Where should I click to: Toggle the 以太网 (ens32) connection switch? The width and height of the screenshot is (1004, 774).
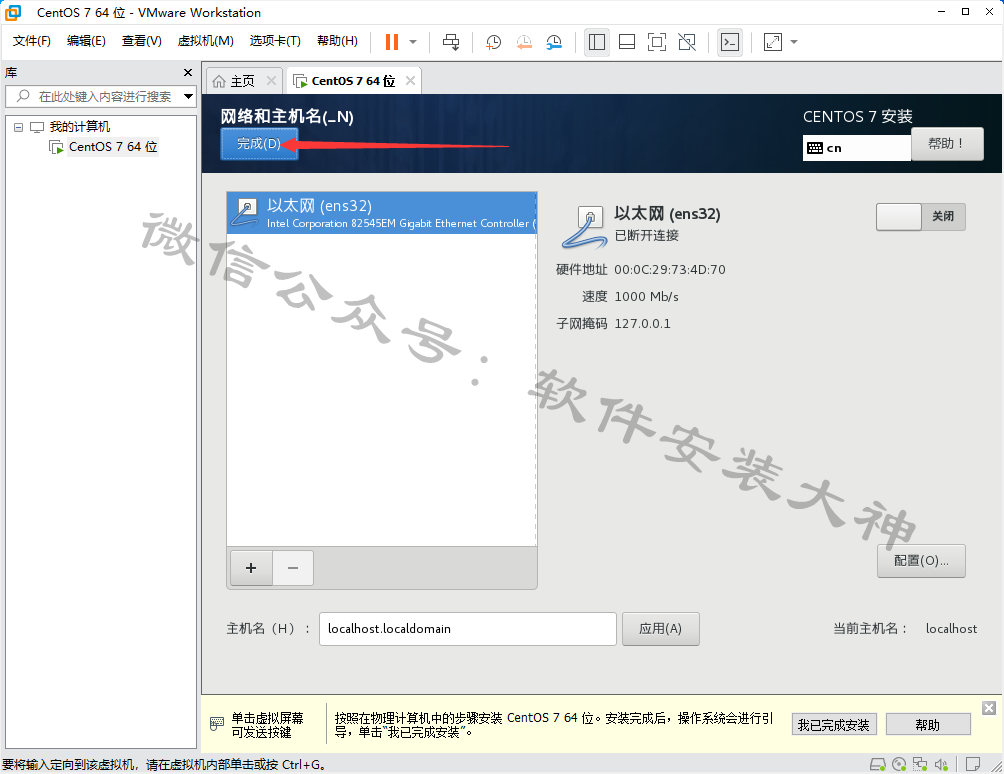click(920, 216)
